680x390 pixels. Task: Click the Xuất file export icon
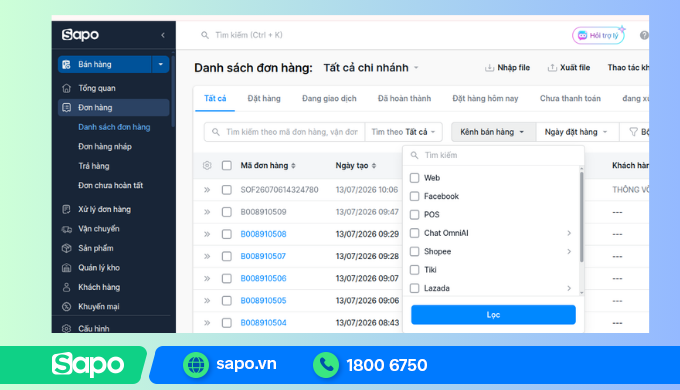click(x=552, y=68)
